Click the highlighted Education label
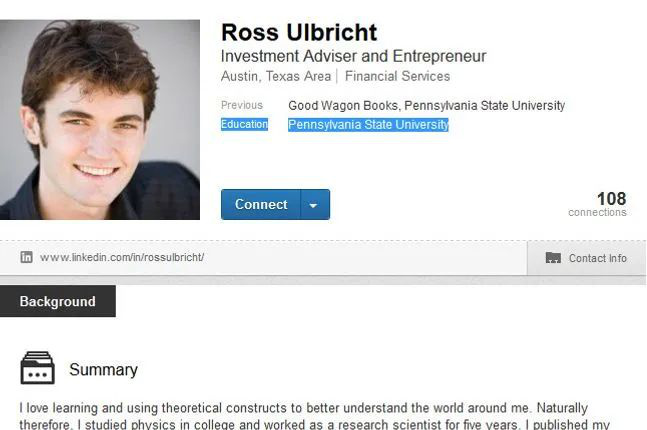647x430 pixels. coord(244,124)
